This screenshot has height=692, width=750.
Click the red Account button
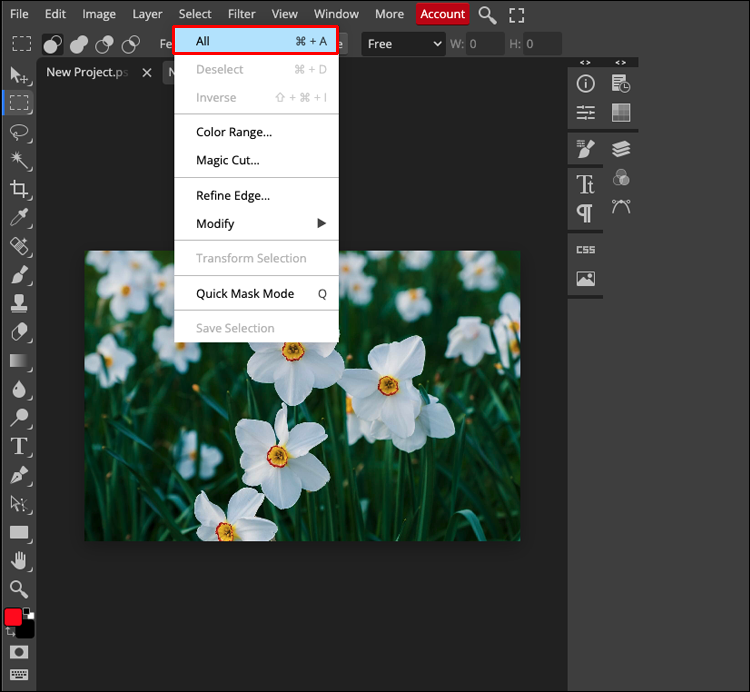click(442, 14)
